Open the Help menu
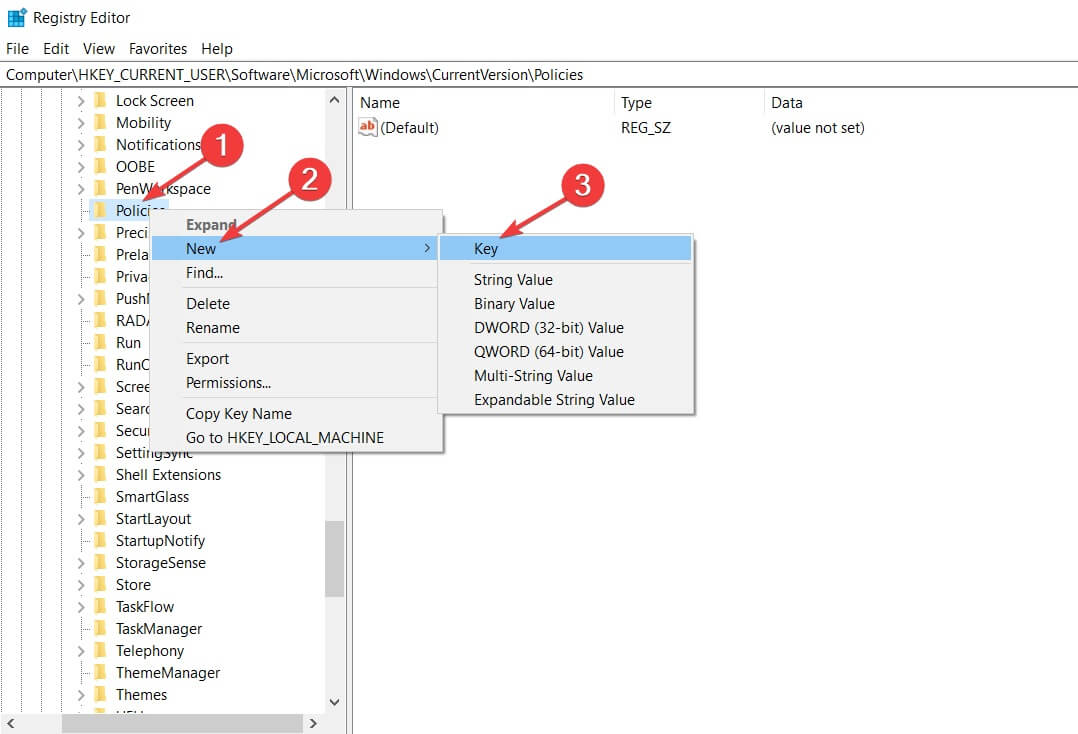 pyautogui.click(x=217, y=49)
